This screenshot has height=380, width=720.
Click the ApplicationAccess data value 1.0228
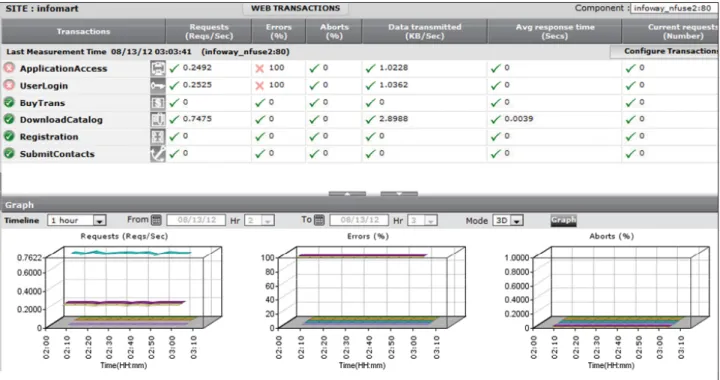tap(394, 68)
